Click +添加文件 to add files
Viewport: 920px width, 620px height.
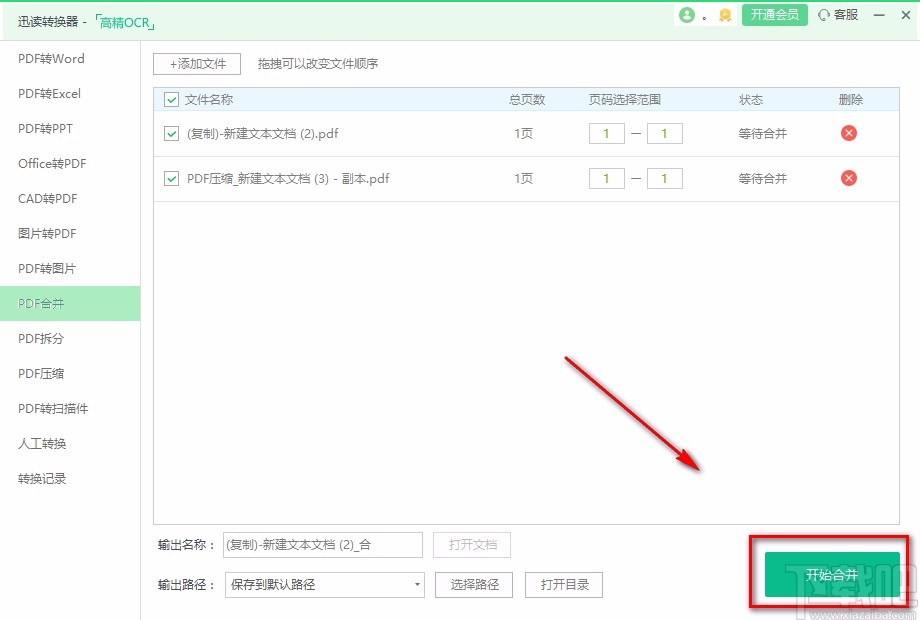click(x=196, y=63)
